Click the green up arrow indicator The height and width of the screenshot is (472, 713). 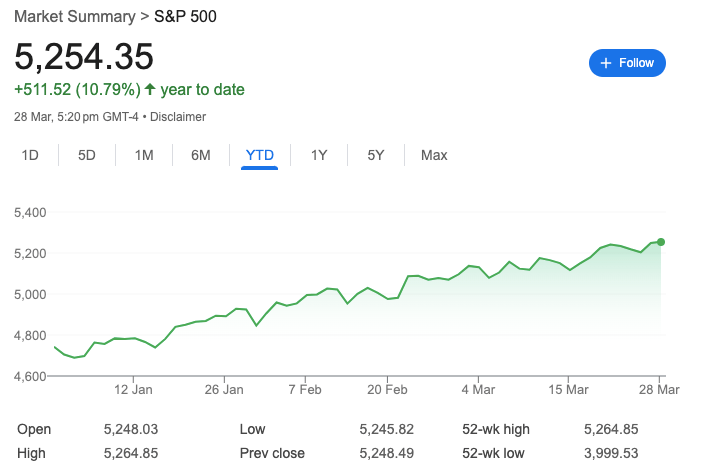tap(150, 90)
